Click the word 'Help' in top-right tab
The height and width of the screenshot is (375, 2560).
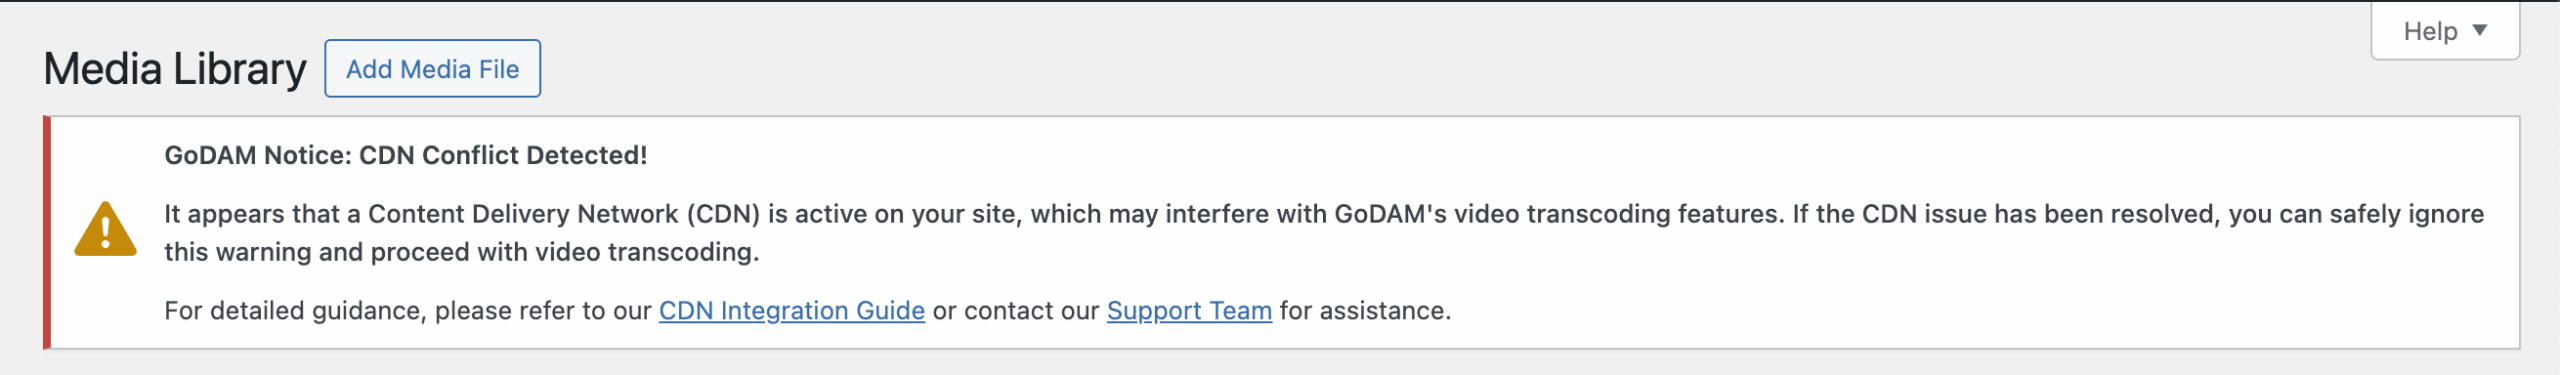pos(2430,31)
